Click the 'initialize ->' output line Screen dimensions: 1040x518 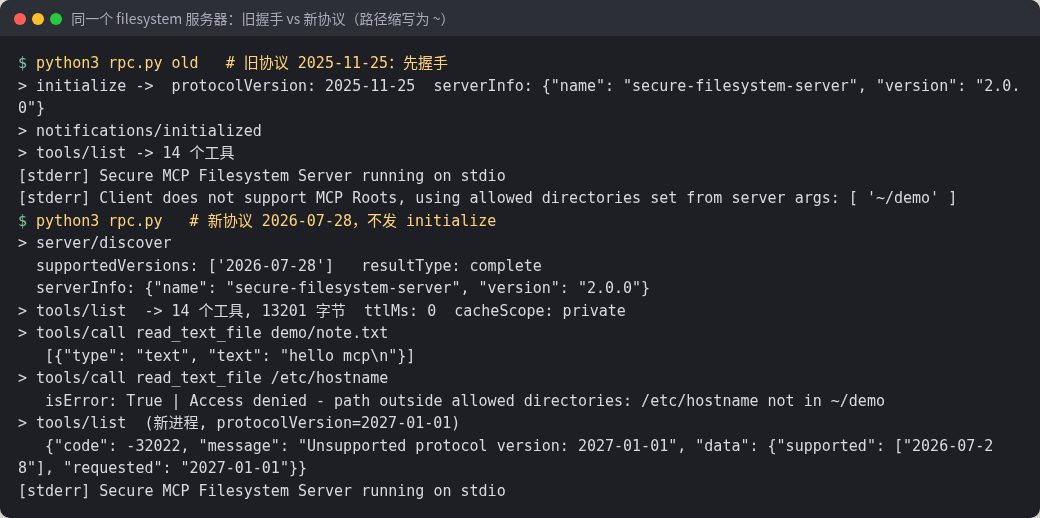(x=519, y=97)
